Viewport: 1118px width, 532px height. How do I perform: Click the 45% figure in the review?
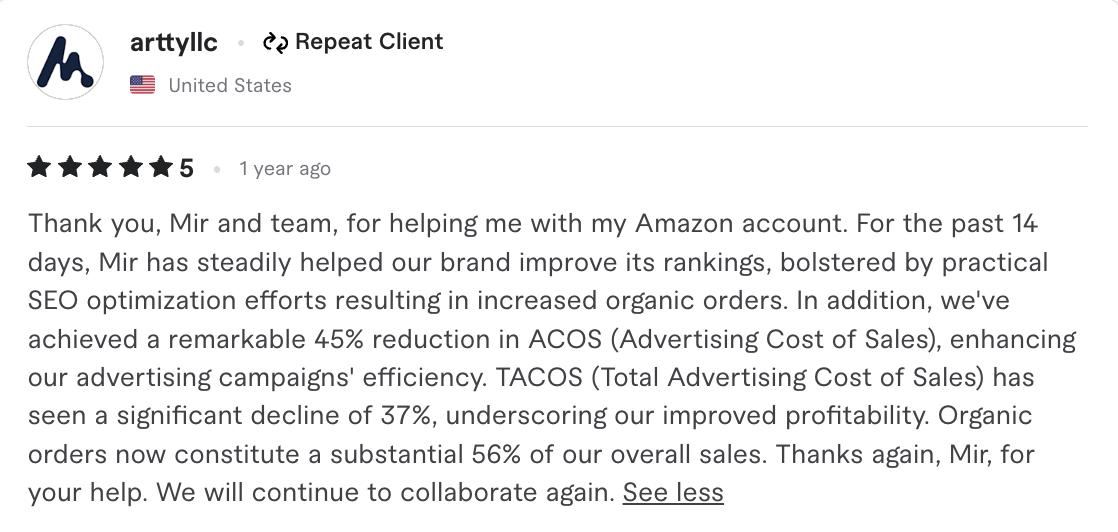[x=340, y=339]
